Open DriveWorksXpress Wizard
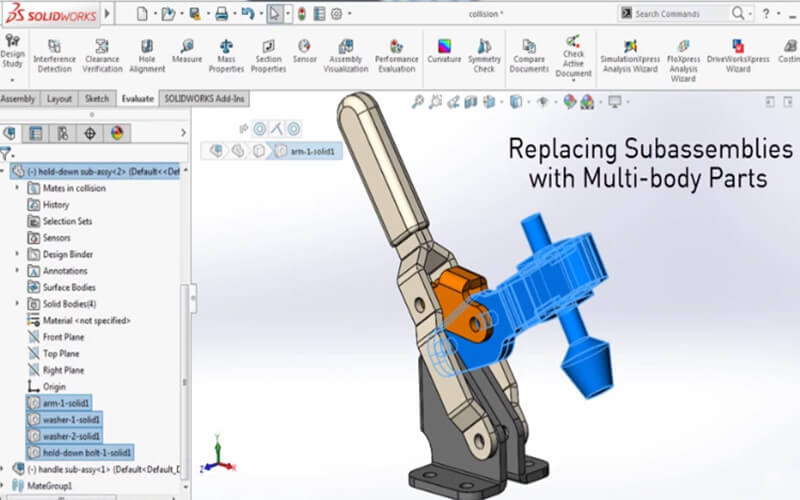The height and width of the screenshot is (500, 800). pos(738,56)
